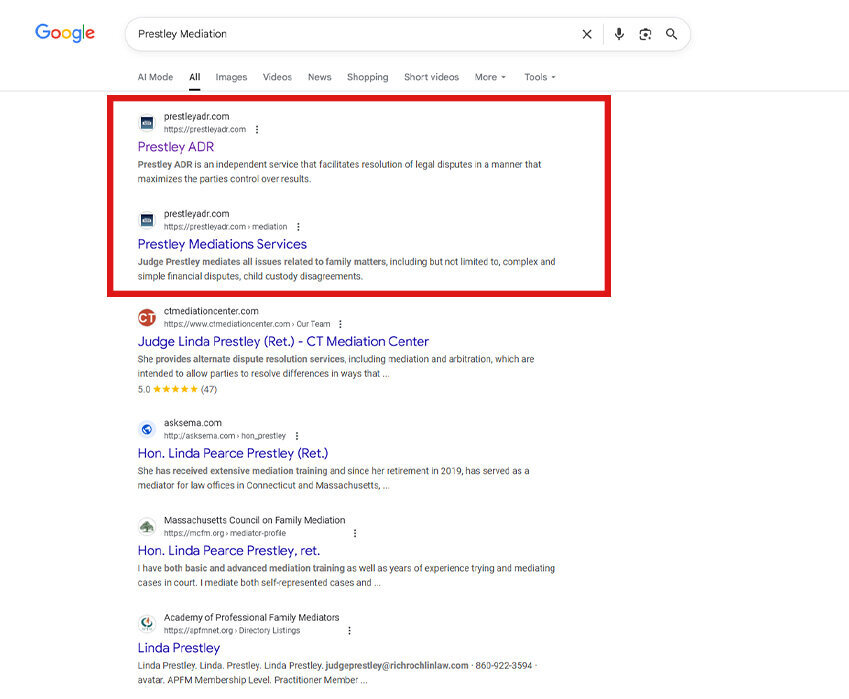Open the Linda Prestley APFM directory link

pyautogui.click(x=179, y=648)
